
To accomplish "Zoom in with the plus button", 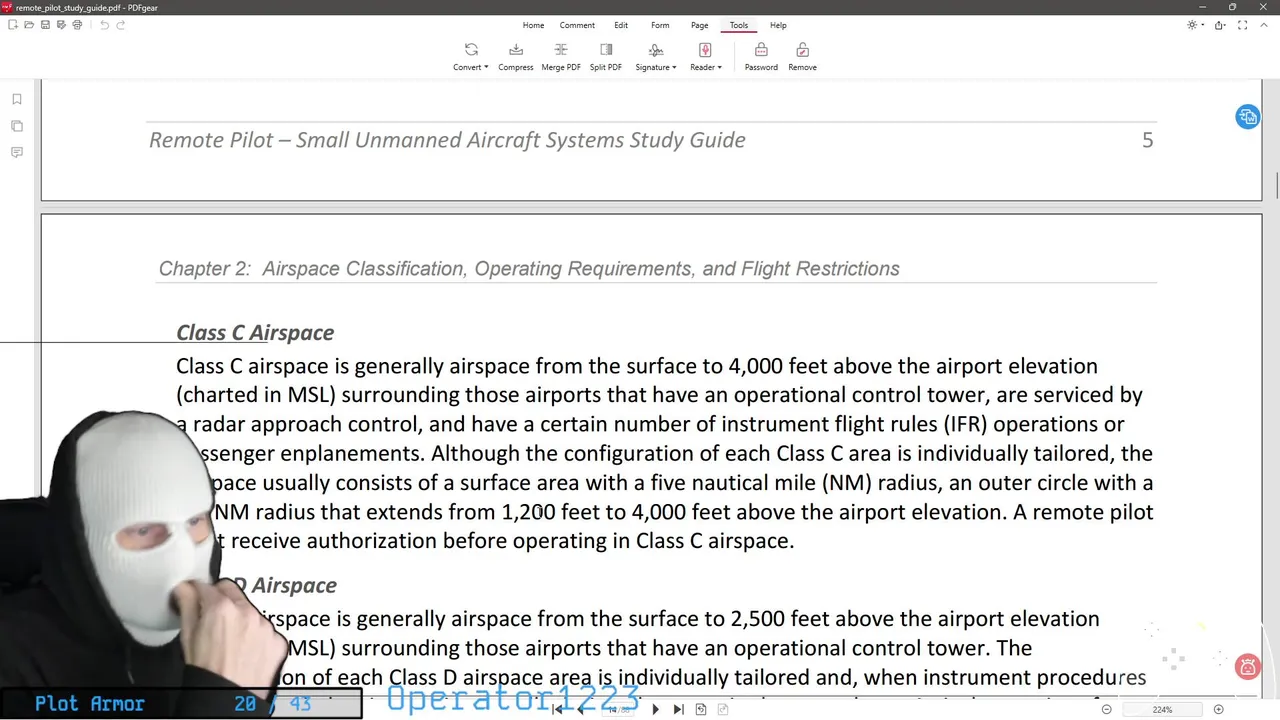I will (1218, 709).
